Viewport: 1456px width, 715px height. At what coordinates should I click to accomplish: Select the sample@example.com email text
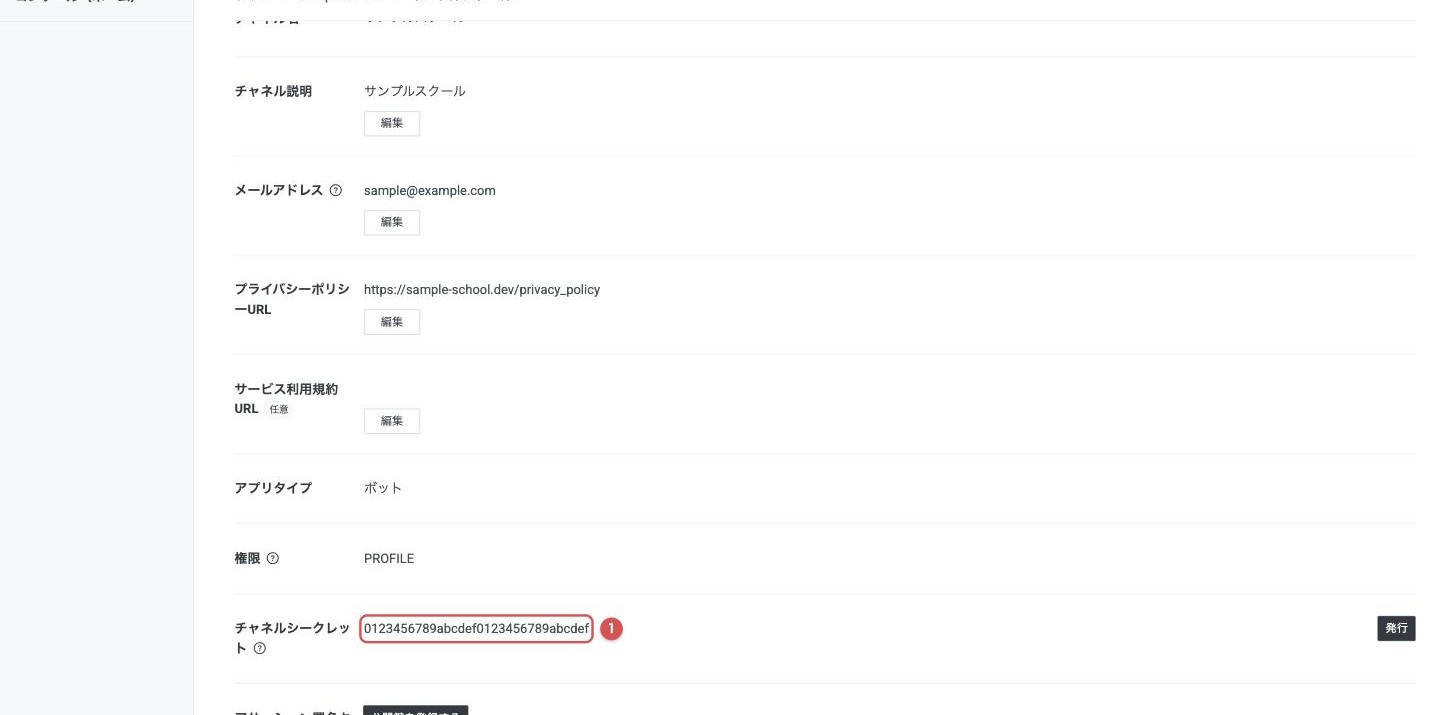coord(430,190)
